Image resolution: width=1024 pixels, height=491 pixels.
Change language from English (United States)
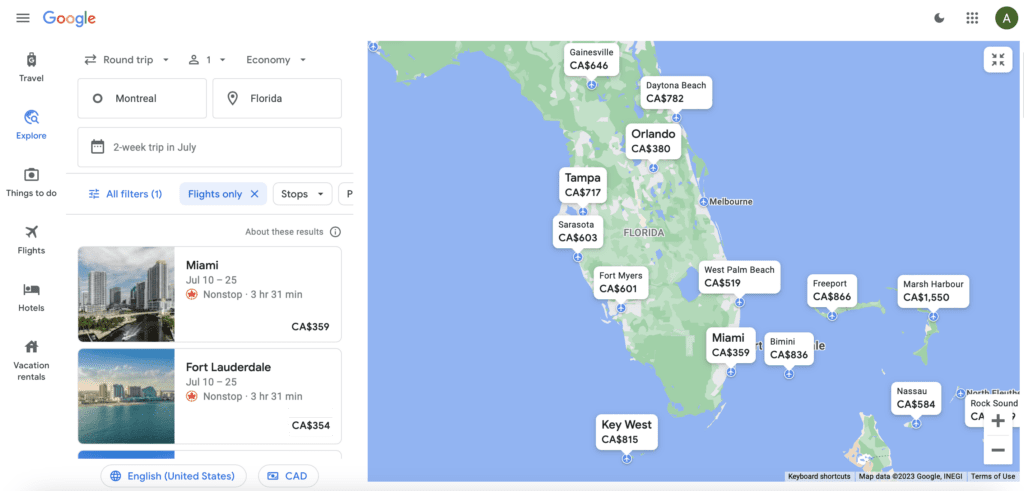(x=173, y=476)
